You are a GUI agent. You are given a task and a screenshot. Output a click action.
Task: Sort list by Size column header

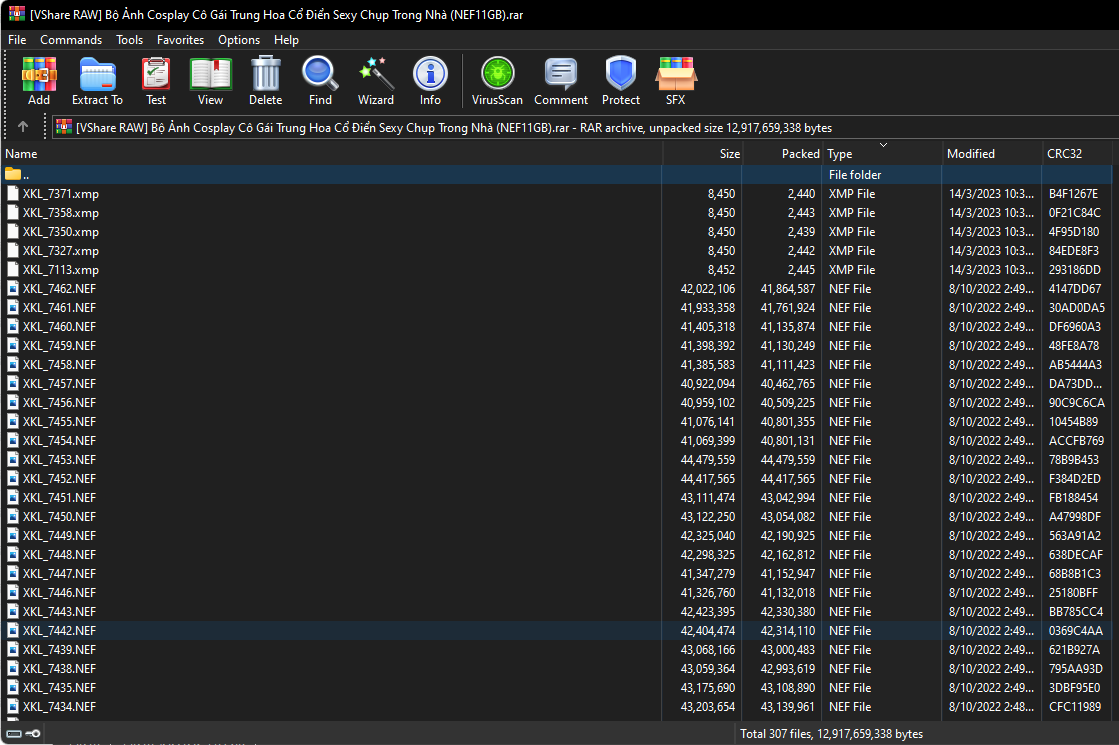(x=729, y=154)
